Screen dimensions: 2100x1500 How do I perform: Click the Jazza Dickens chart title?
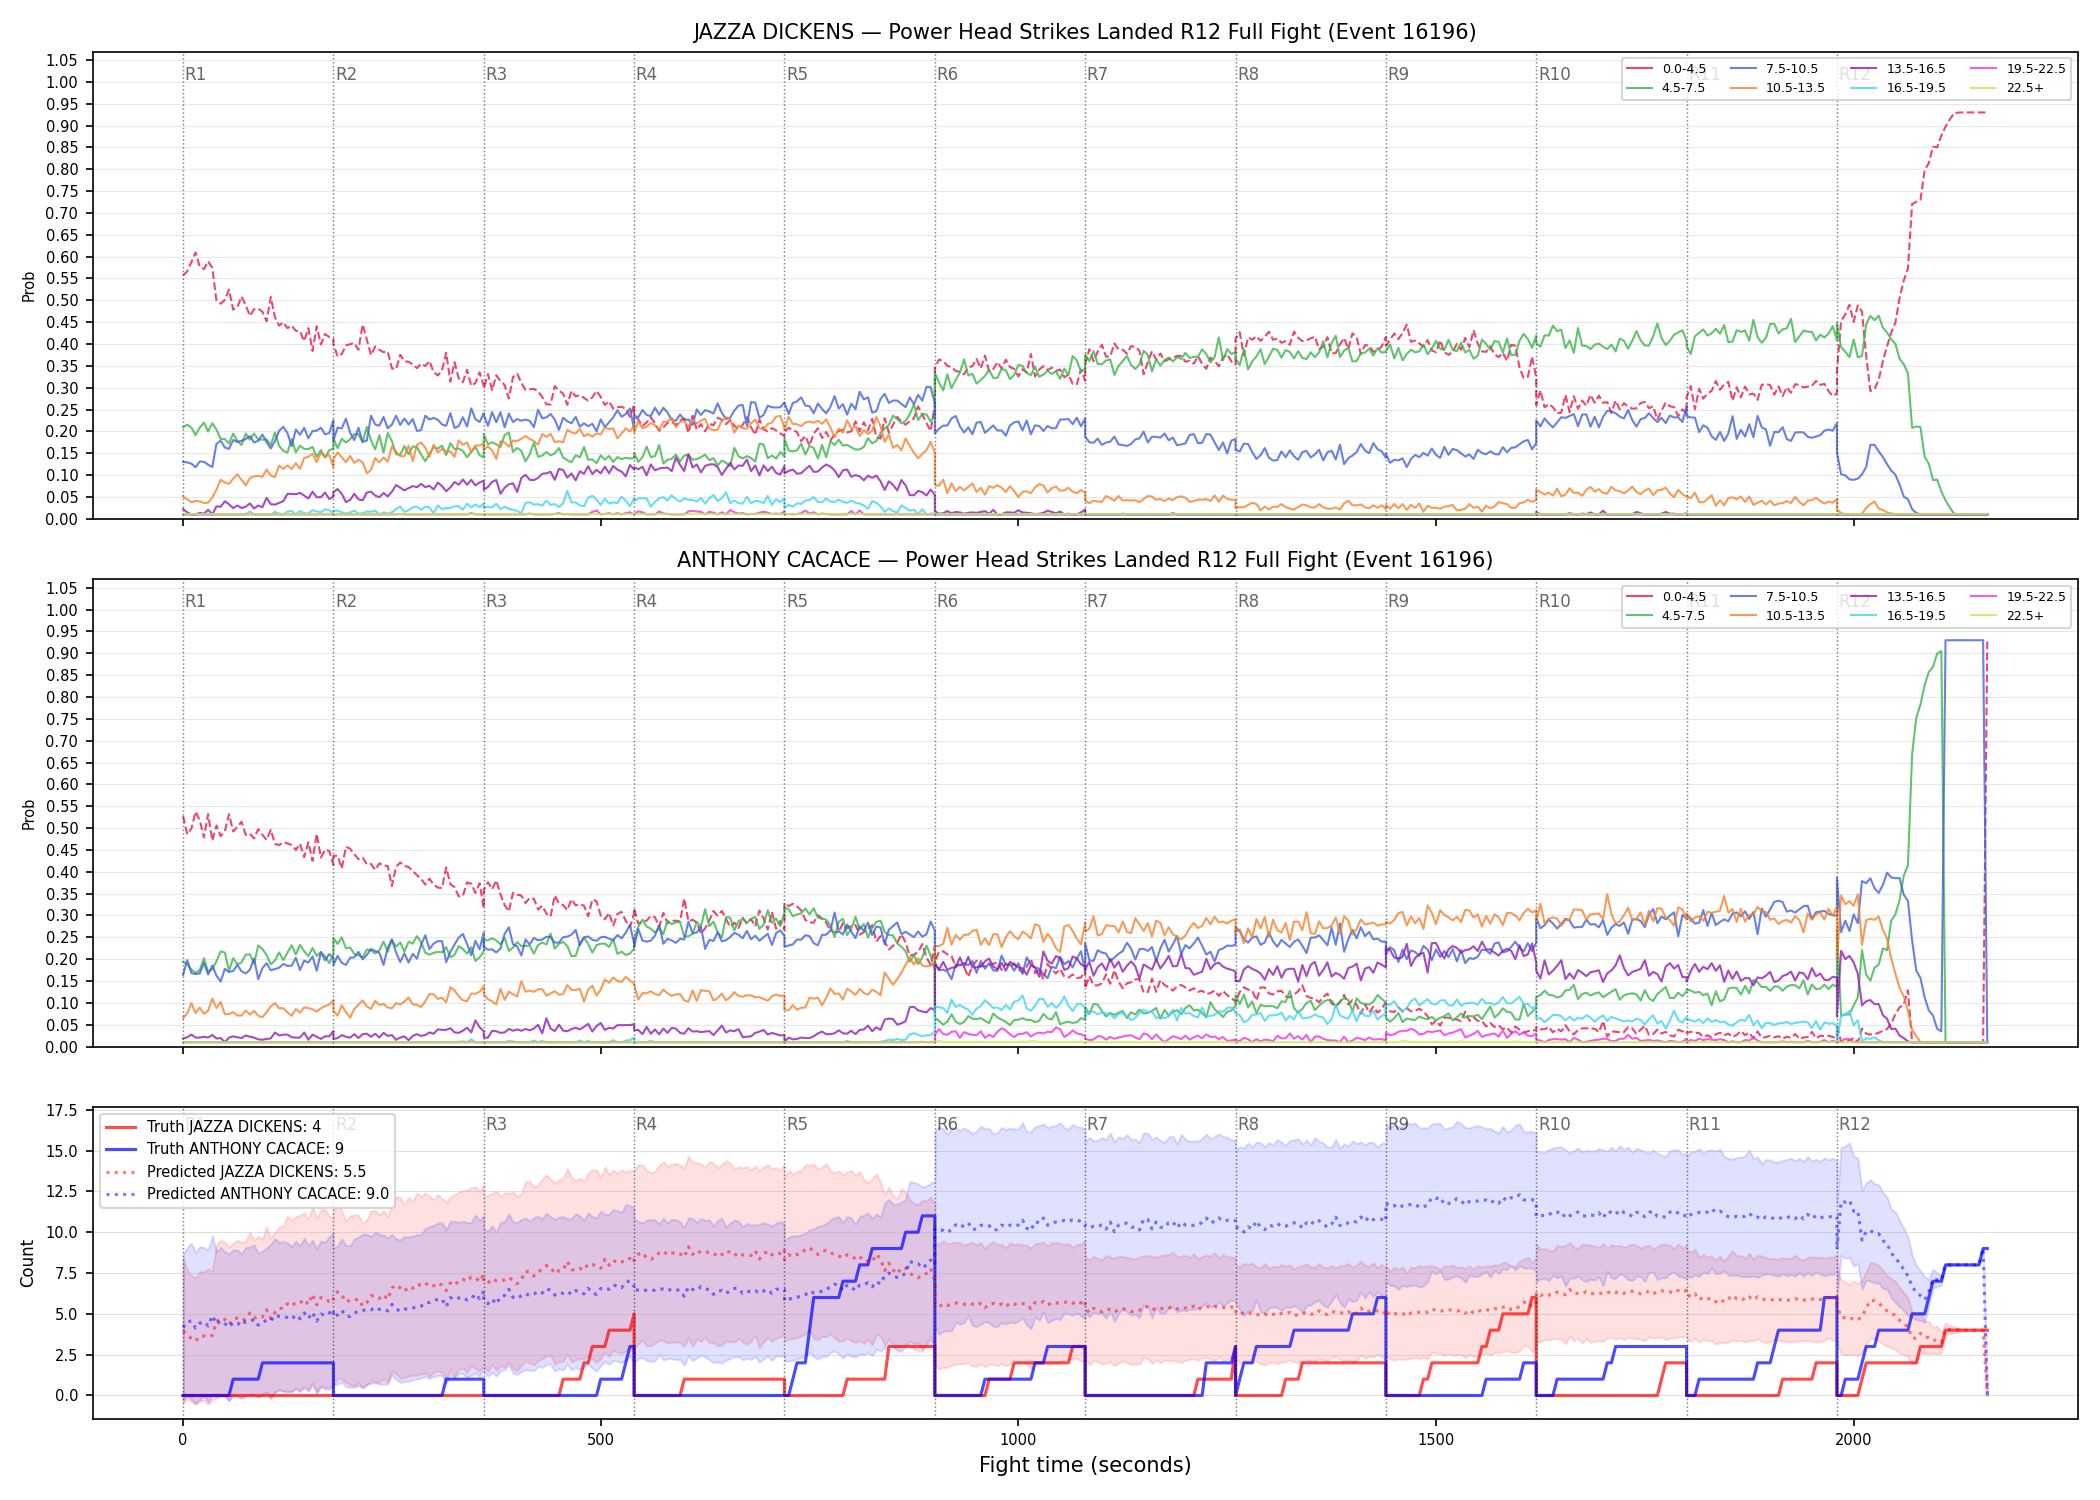pyautogui.click(x=1085, y=32)
